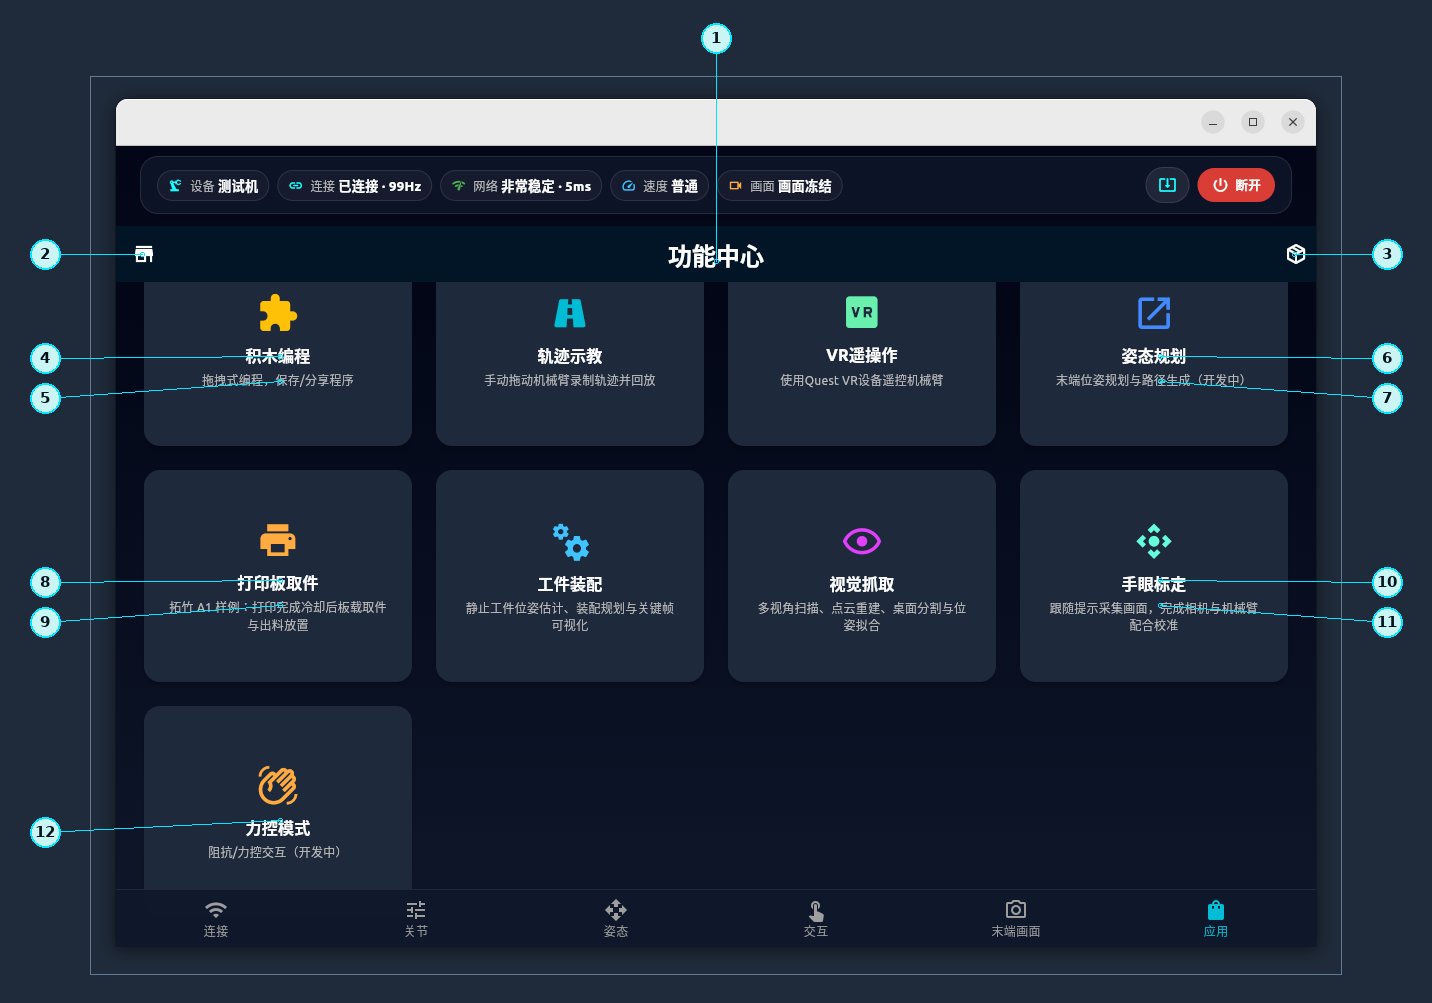Click the 打印板取件 printer icon
1432x1003 pixels.
coord(278,540)
